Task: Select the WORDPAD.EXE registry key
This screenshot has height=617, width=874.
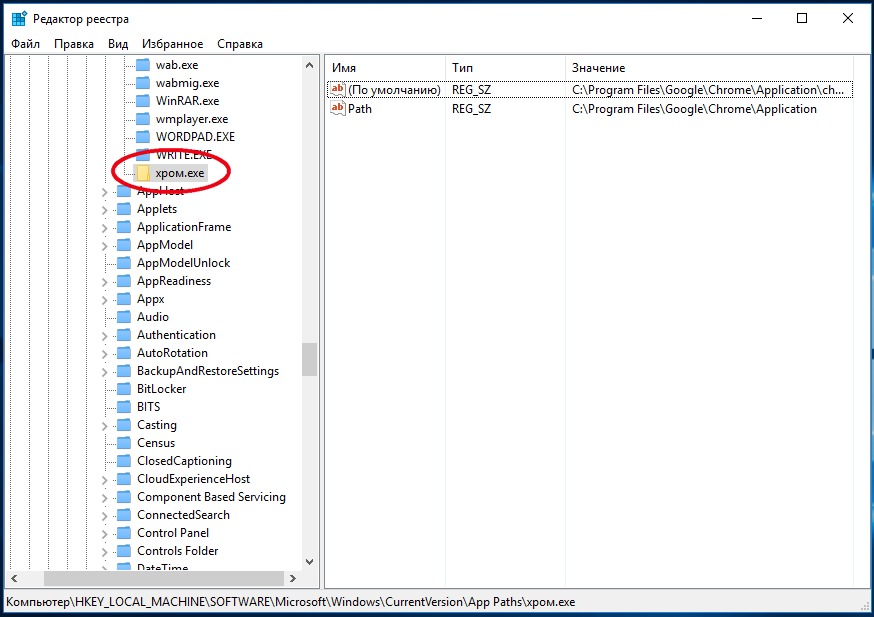Action: 195,137
